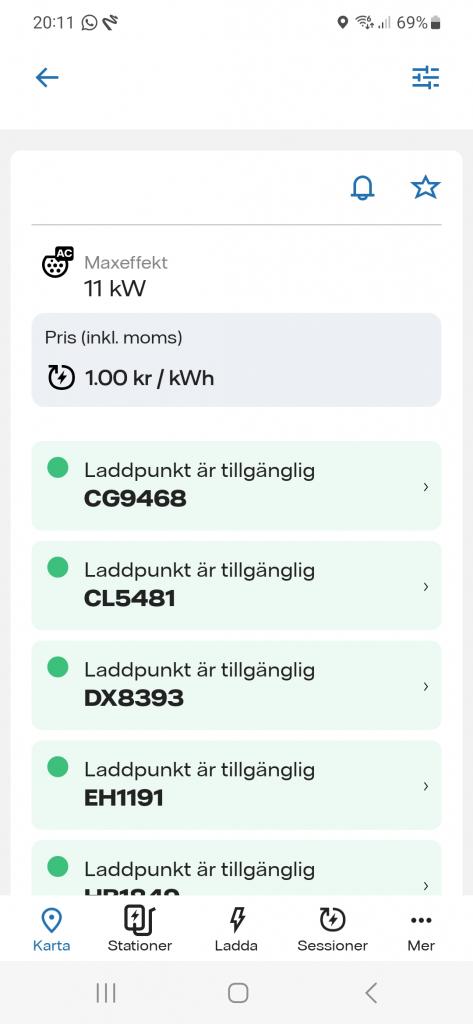Go to the Sessioner tab
The height and width of the screenshot is (1024, 473).
[x=333, y=930]
